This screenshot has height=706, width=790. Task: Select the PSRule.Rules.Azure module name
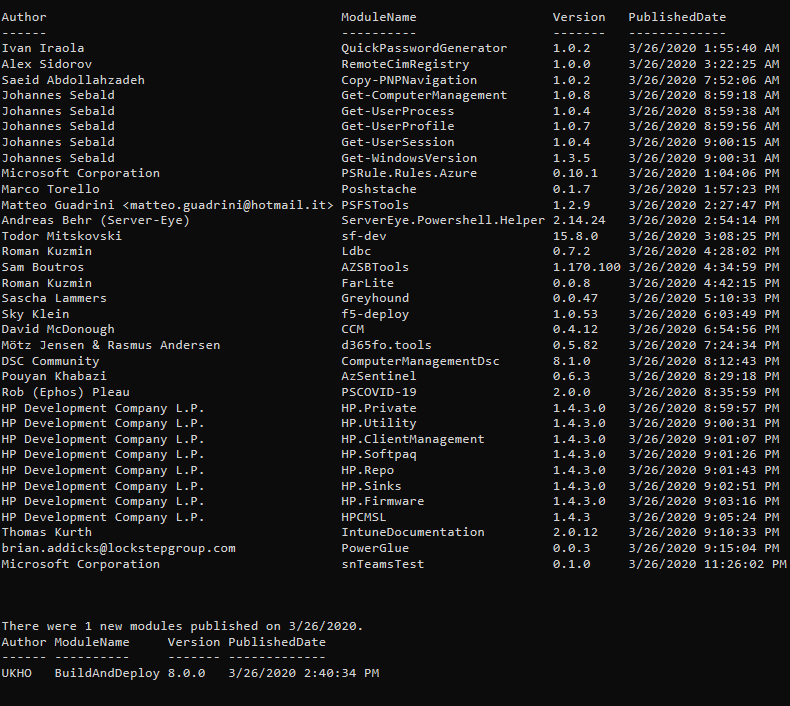tap(409, 173)
